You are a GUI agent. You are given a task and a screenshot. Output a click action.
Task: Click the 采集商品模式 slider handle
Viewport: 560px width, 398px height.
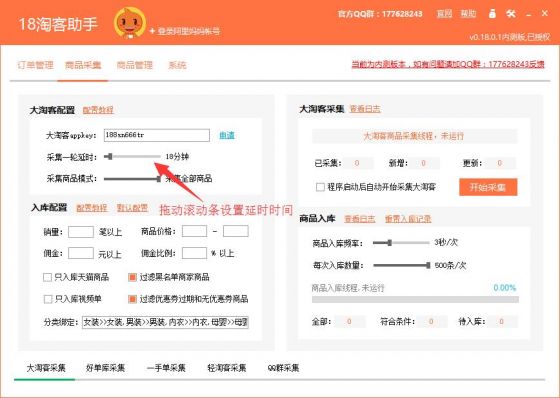pos(159,179)
